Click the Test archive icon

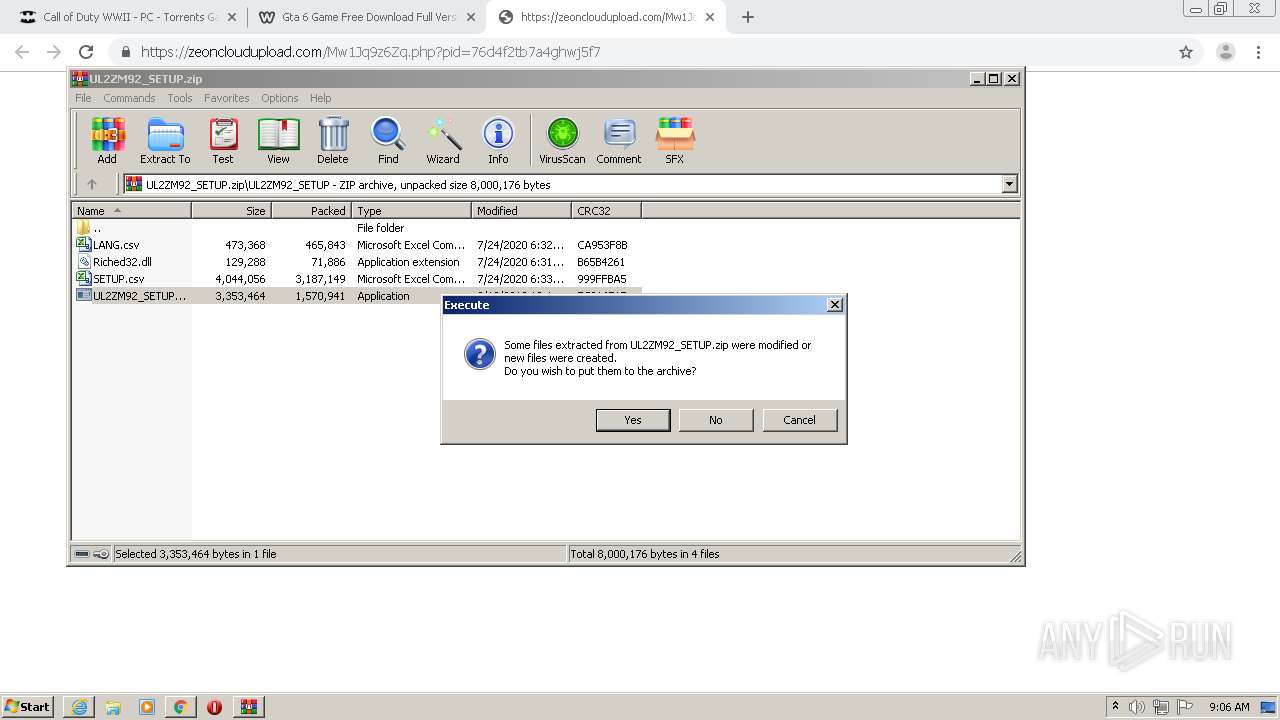(x=223, y=140)
